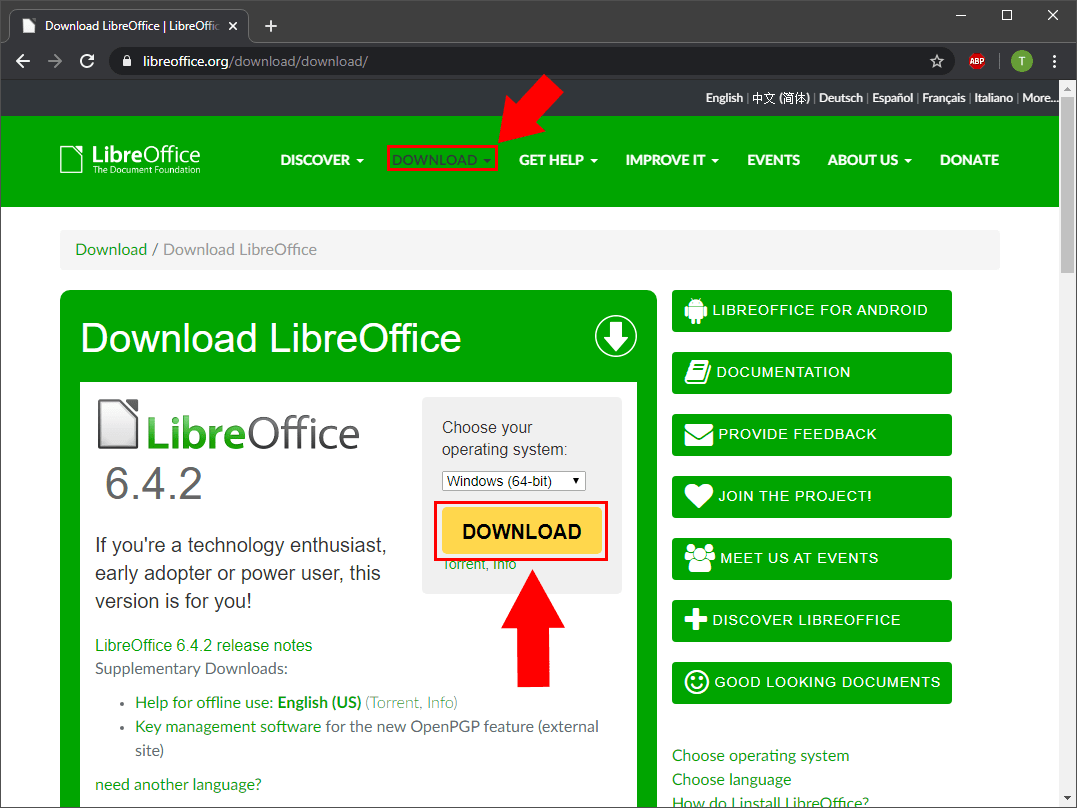Click the browser forward arrow
This screenshot has height=808, width=1077.
click(x=55, y=61)
